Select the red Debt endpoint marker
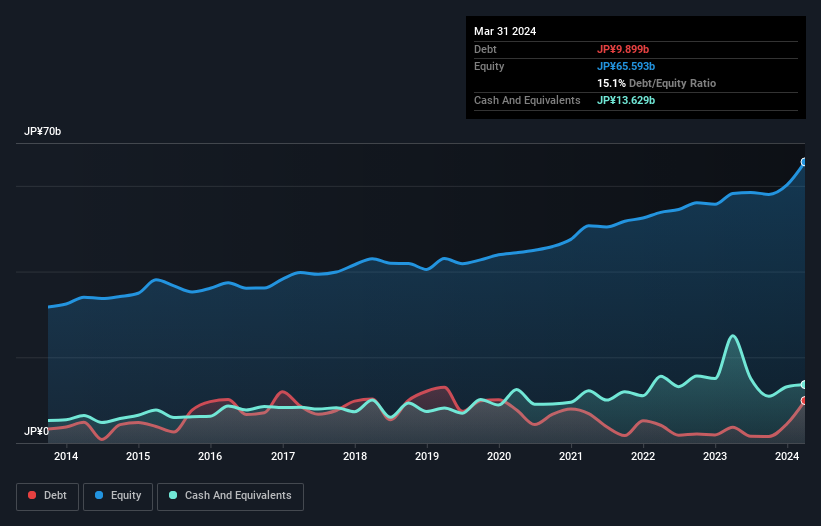Image resolution: width=821 pixels, height=526 pixels. pos(804,401)
